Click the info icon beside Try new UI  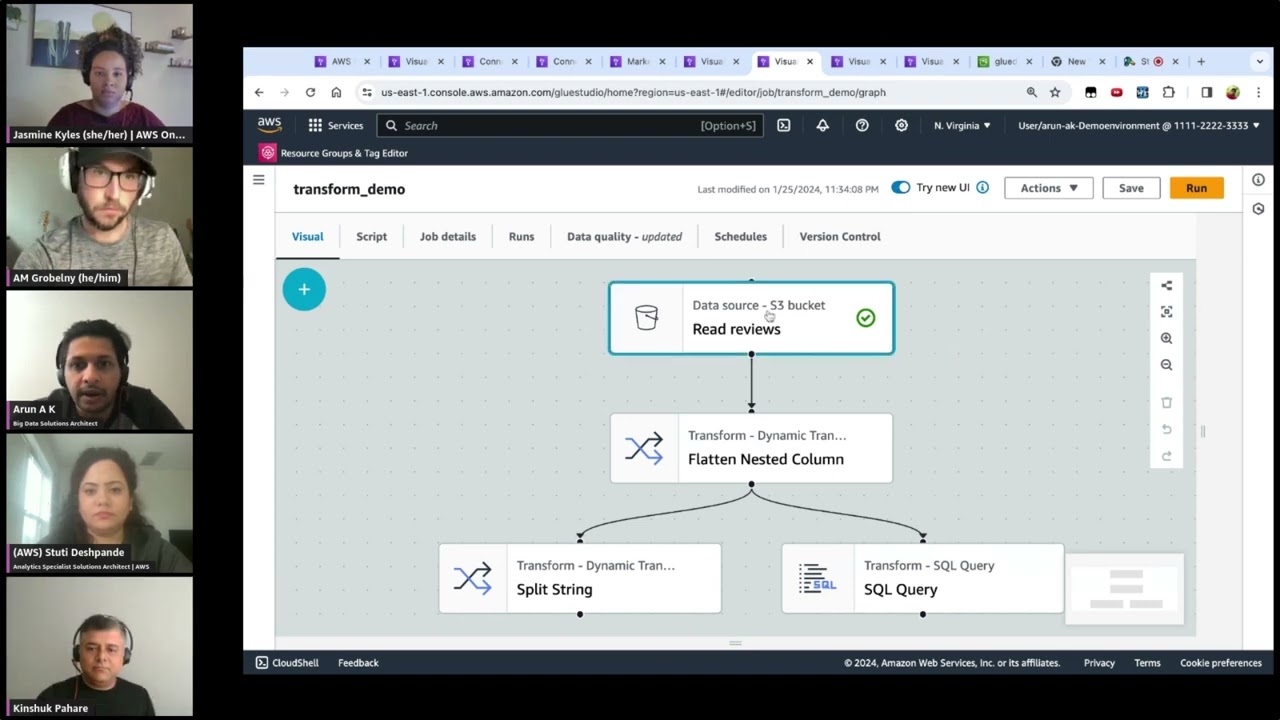pos(982,188)
